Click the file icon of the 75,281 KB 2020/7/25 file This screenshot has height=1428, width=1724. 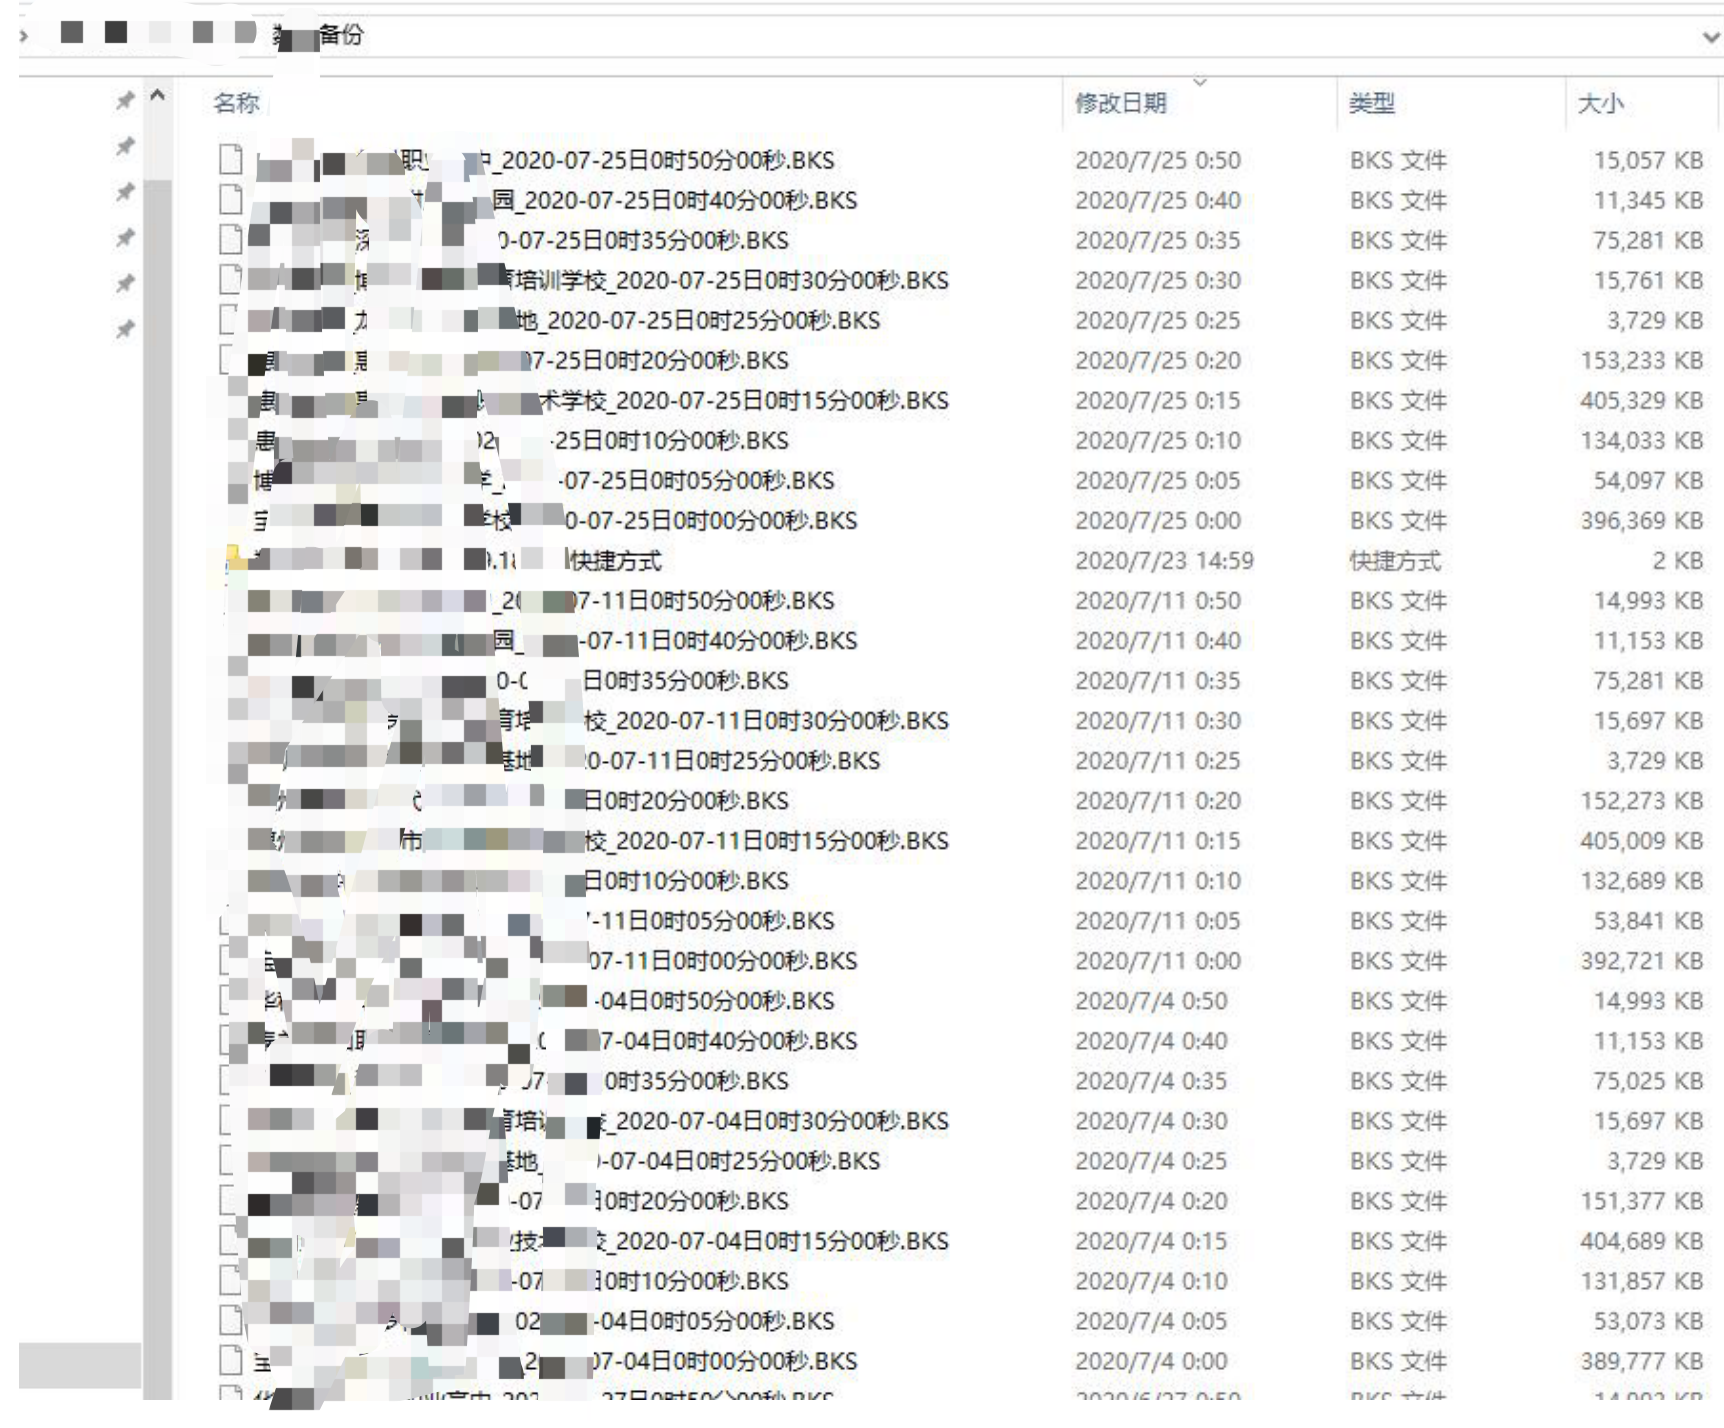(231, 240)
